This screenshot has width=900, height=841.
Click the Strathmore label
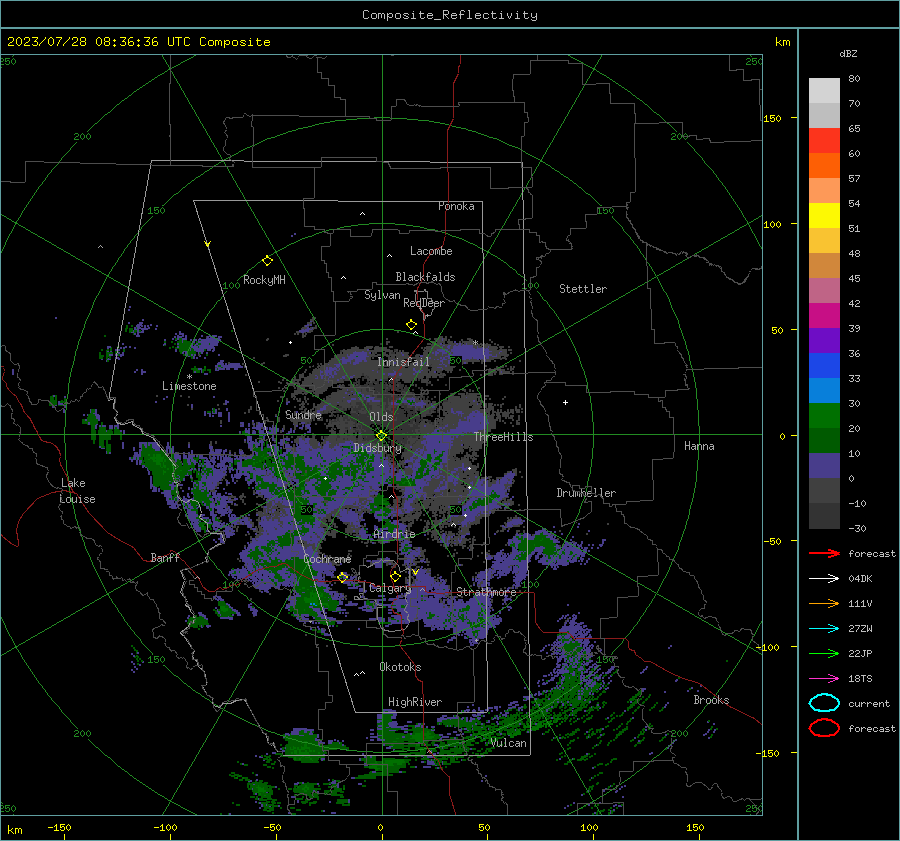(486, 592)
